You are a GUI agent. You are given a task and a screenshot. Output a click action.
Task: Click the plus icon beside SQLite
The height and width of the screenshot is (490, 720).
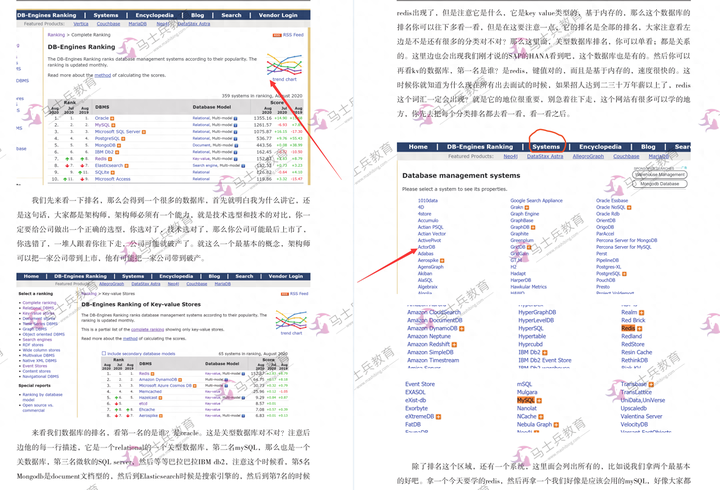tap(112, 172)
